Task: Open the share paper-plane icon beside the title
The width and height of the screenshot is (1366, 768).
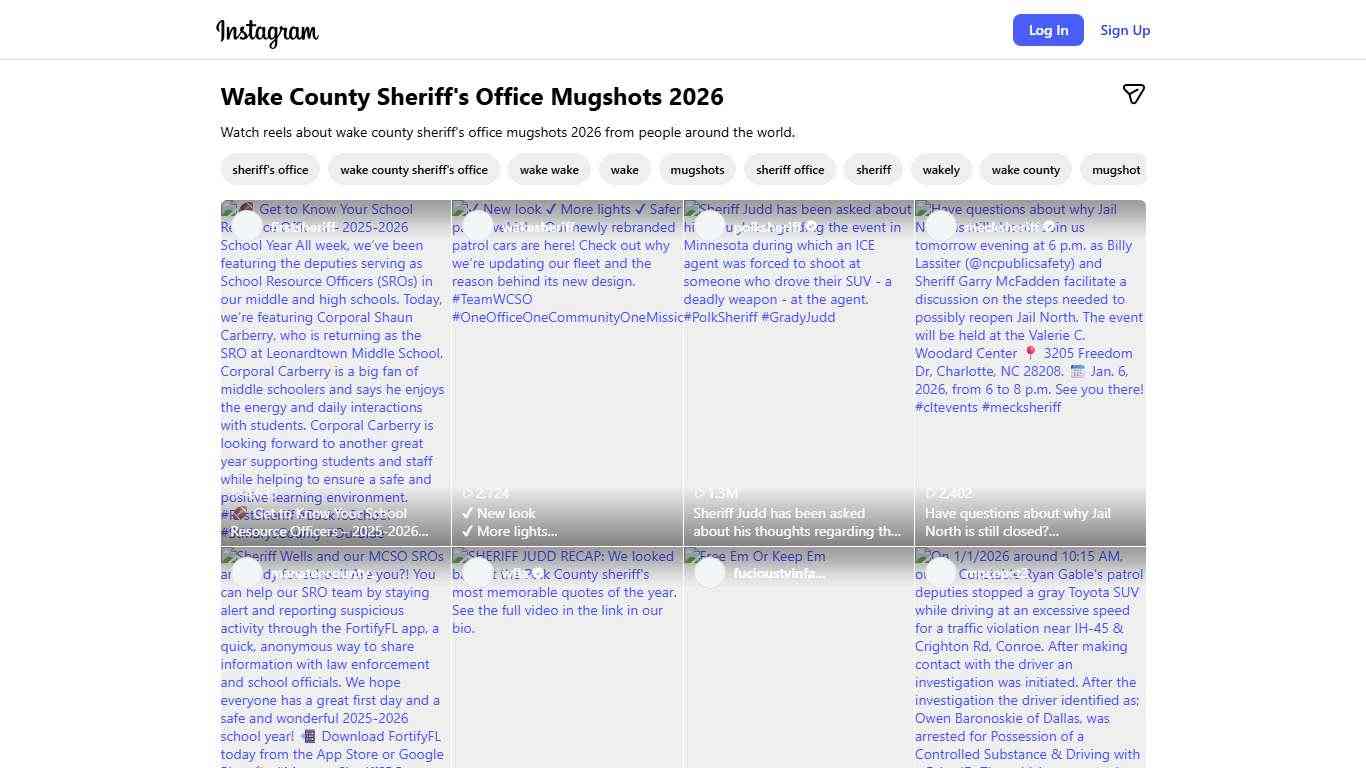Action: [1134, 94]
